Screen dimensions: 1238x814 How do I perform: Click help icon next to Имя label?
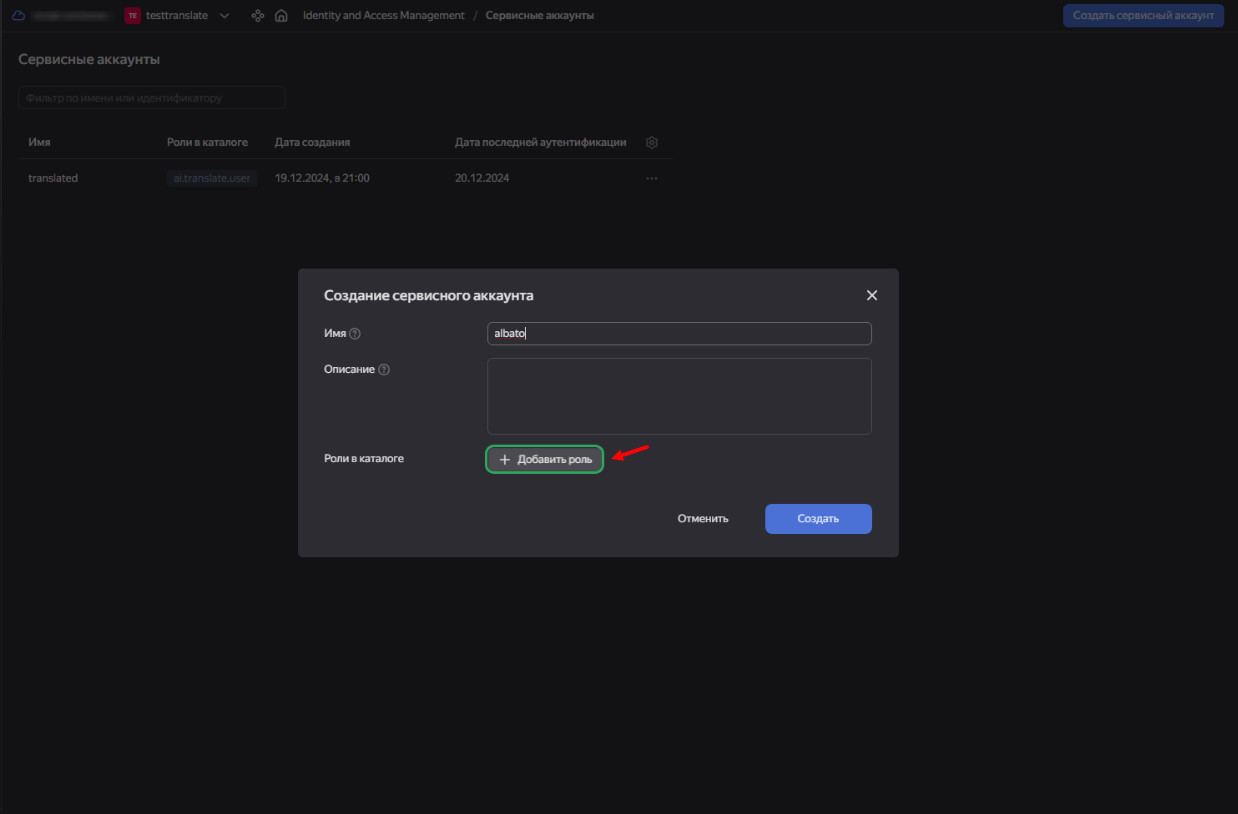pyautogui.click(x=355, y=334)
